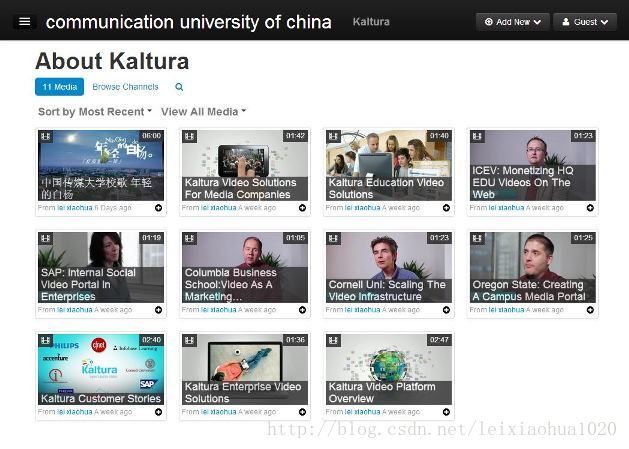
Task: Click the 06:00 duration badge
Action: coord(151,136)
